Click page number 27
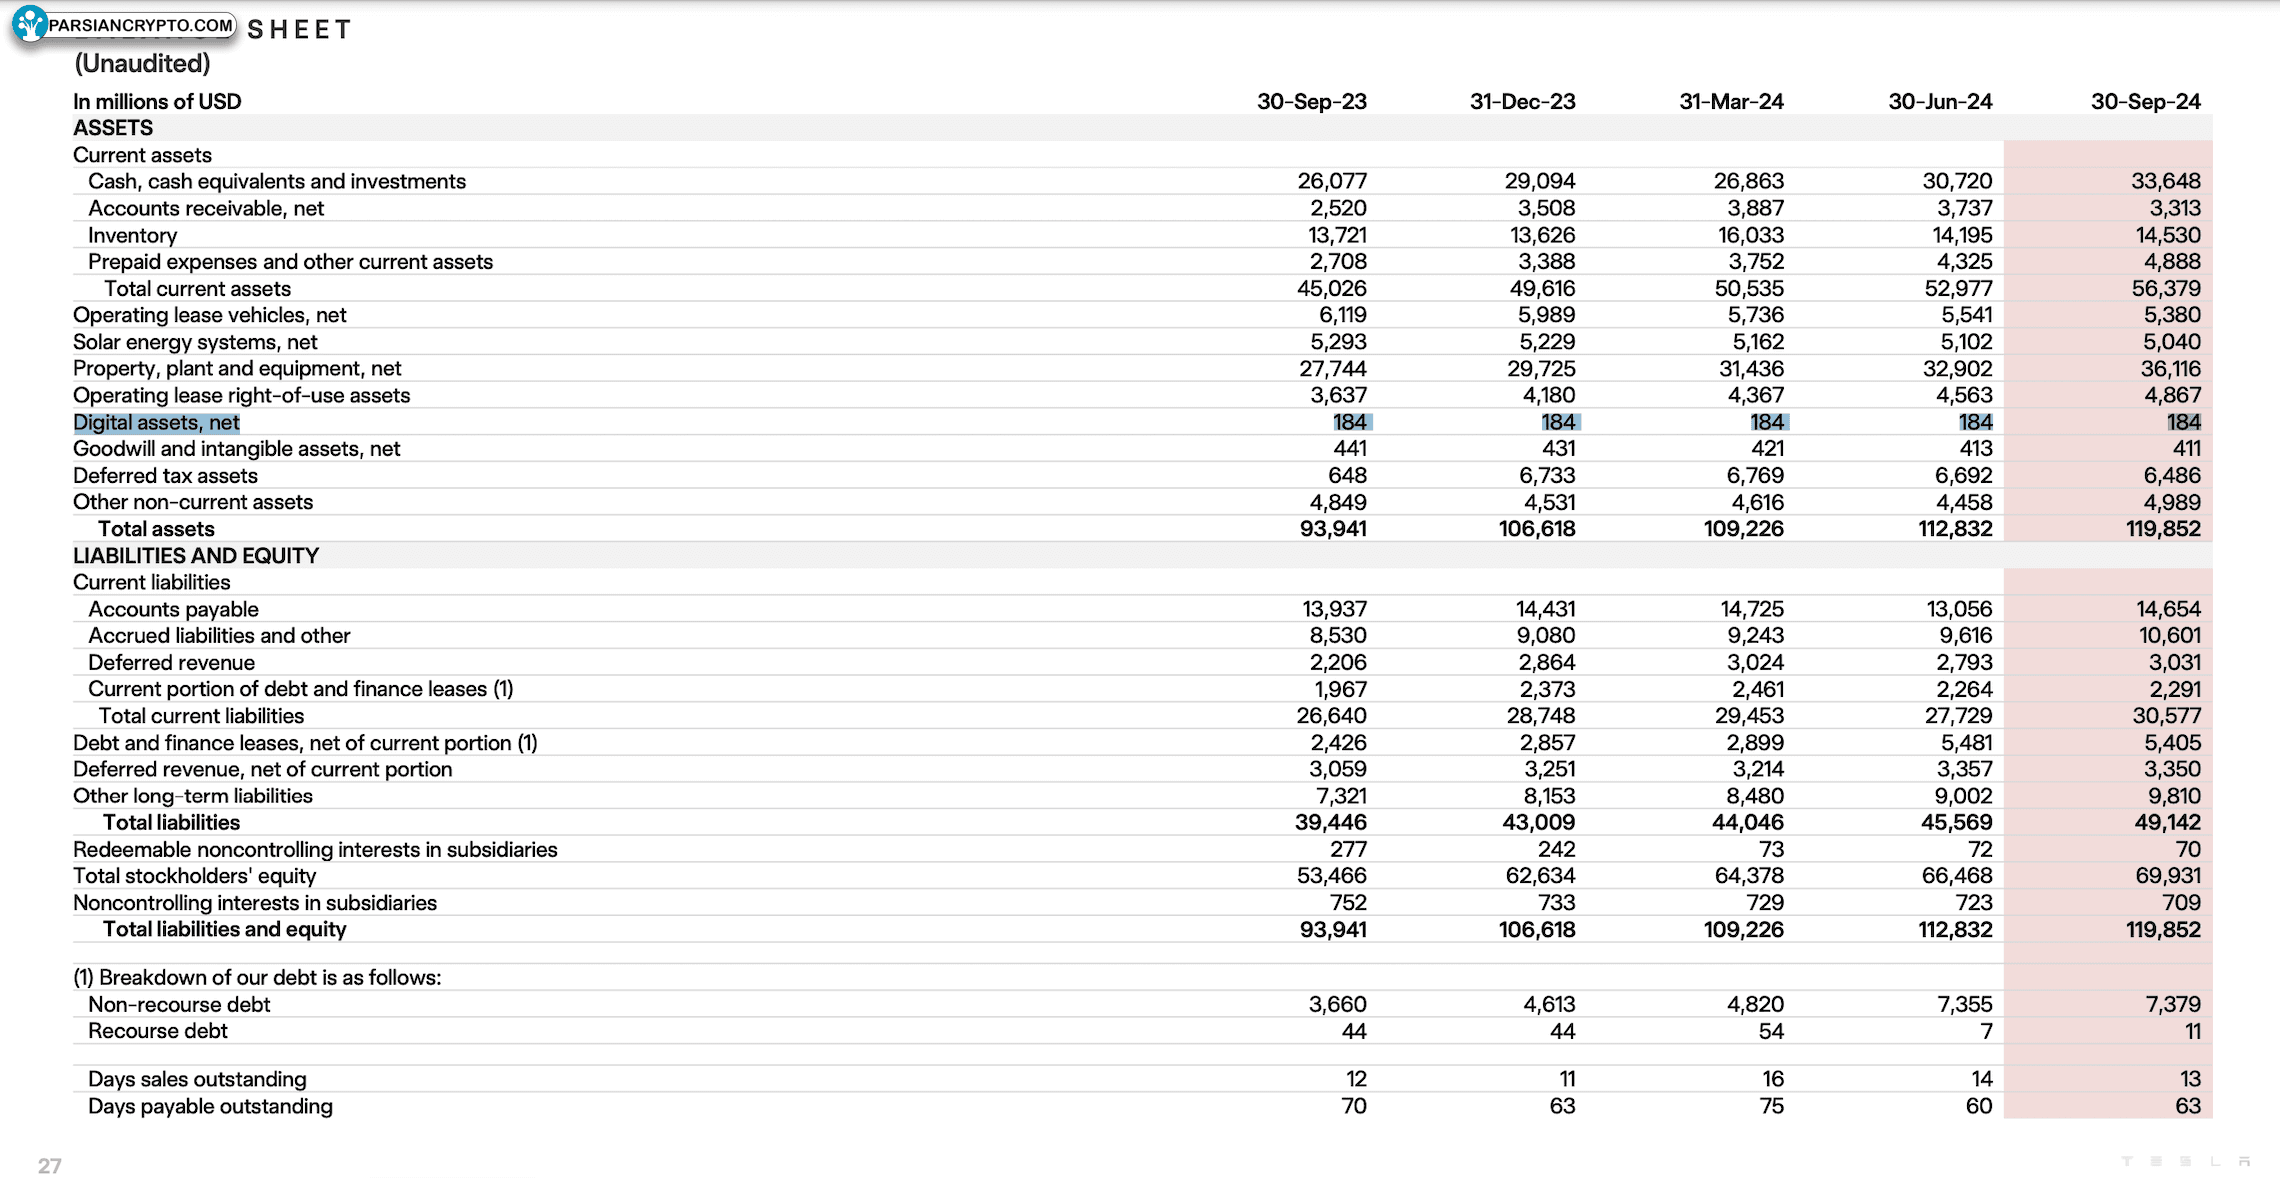 [50, 1165]
